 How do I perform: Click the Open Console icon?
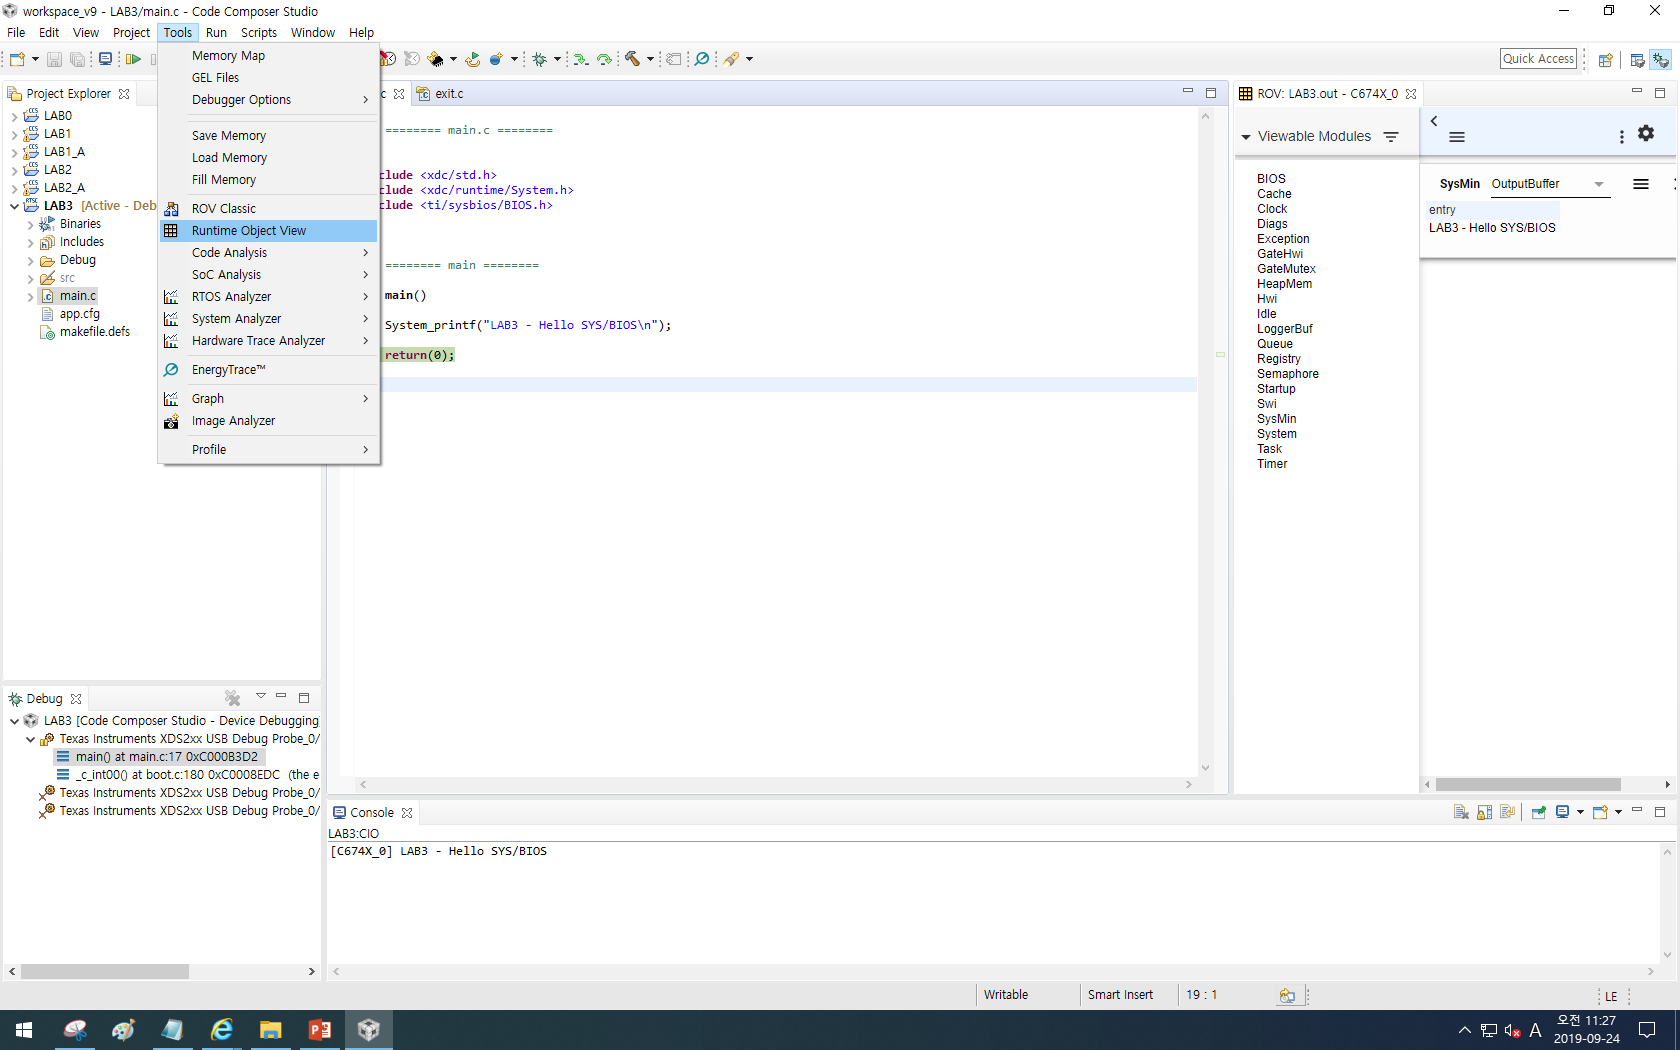1600,812
